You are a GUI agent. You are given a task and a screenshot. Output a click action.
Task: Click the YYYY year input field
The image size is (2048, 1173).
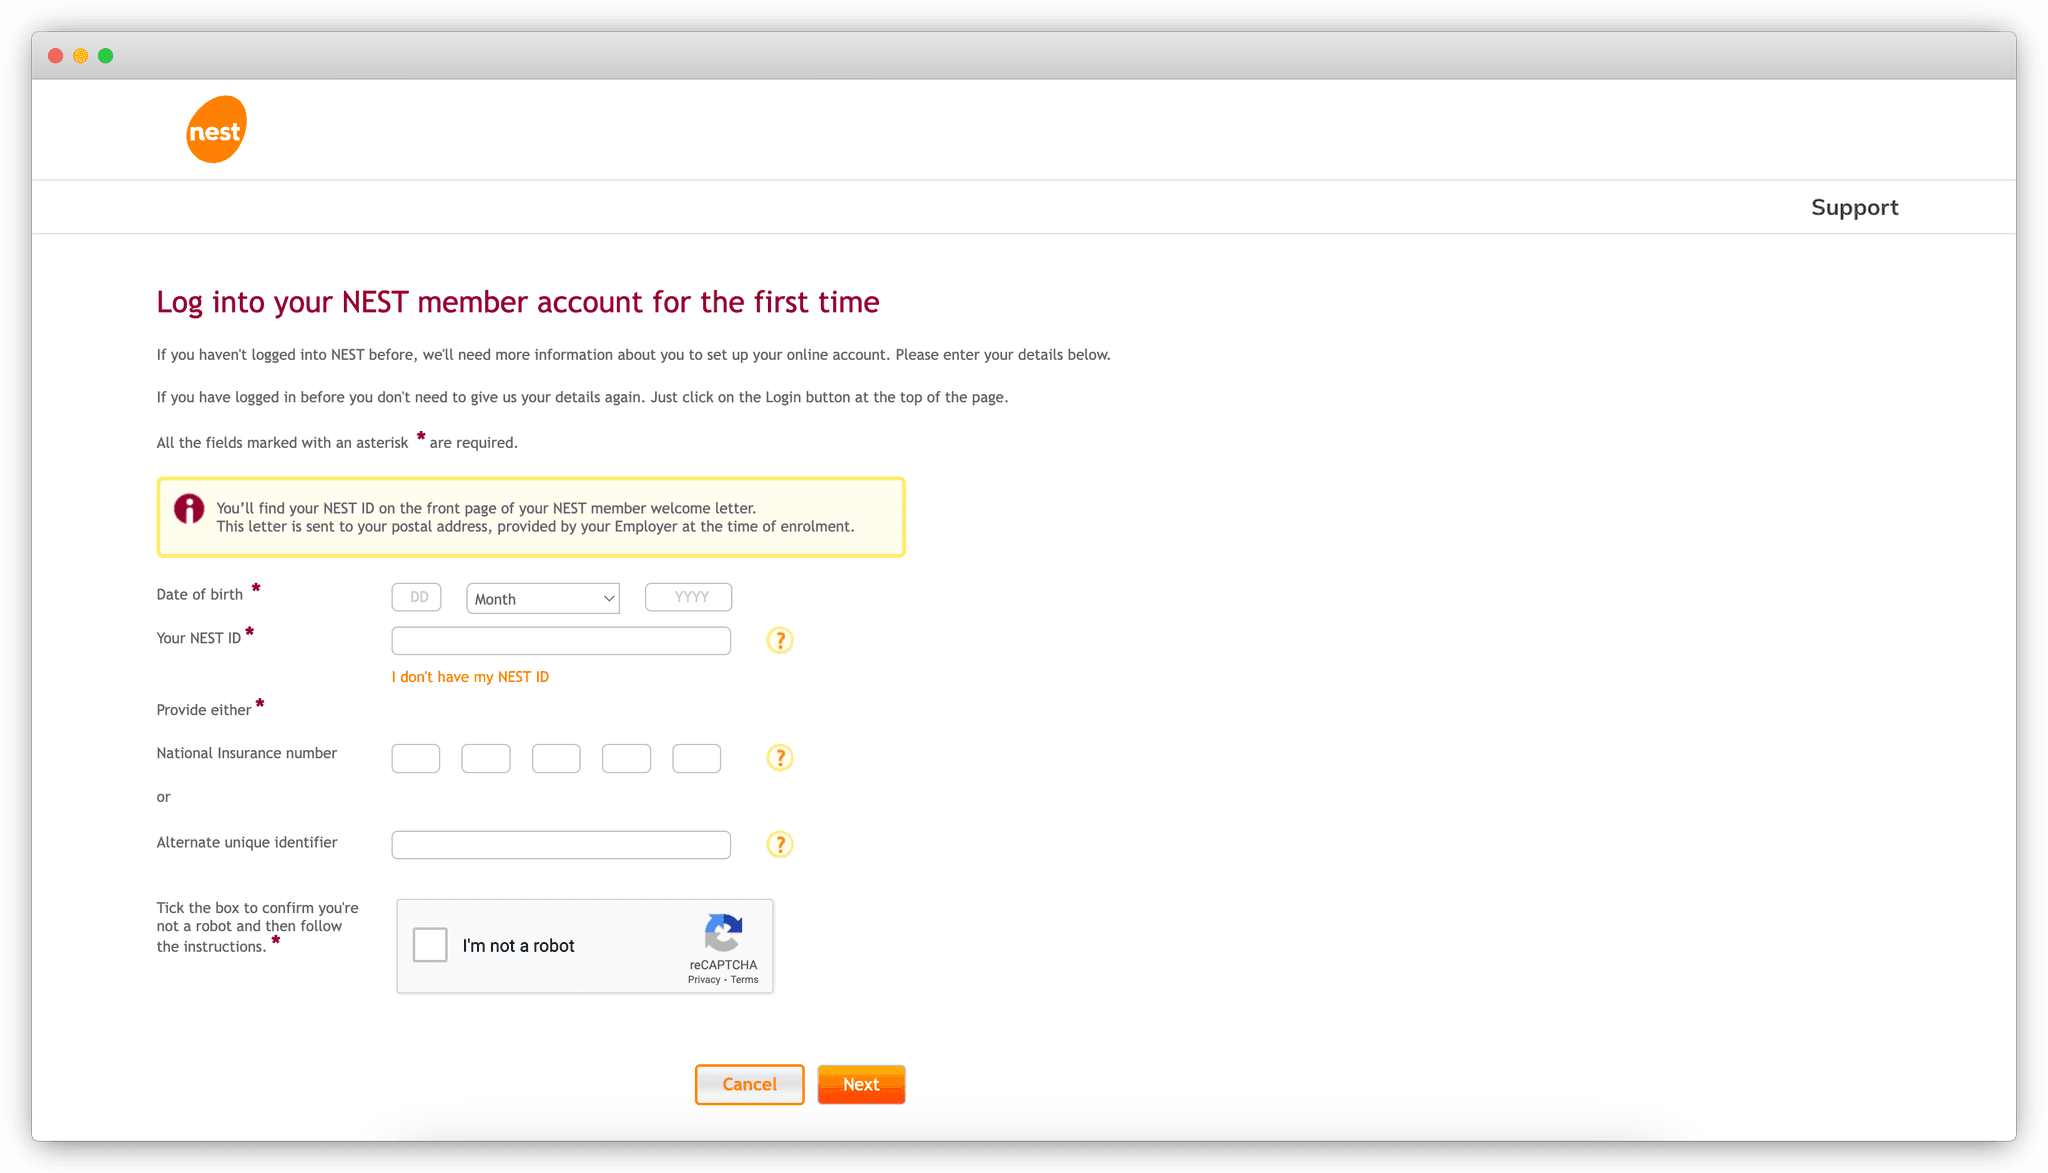tap(688, 596)
